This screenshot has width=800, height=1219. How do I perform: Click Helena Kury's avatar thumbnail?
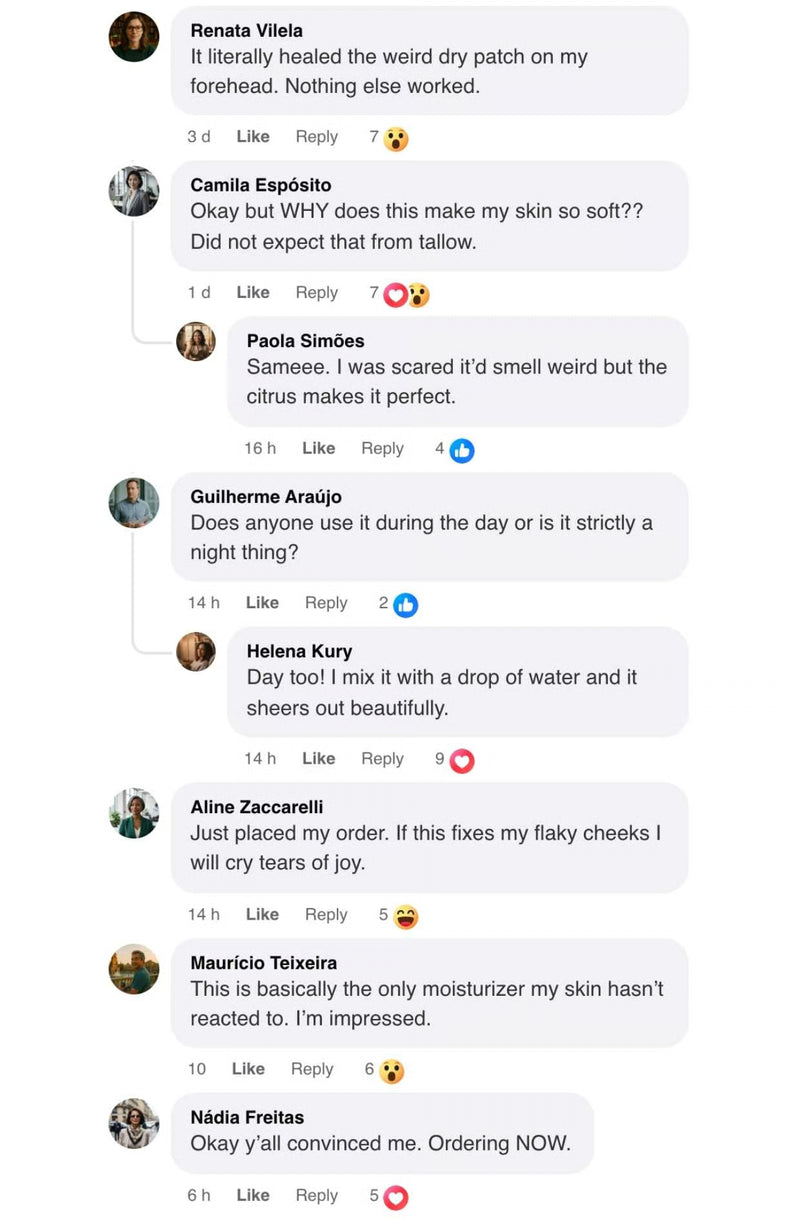[x=196, y=652]
